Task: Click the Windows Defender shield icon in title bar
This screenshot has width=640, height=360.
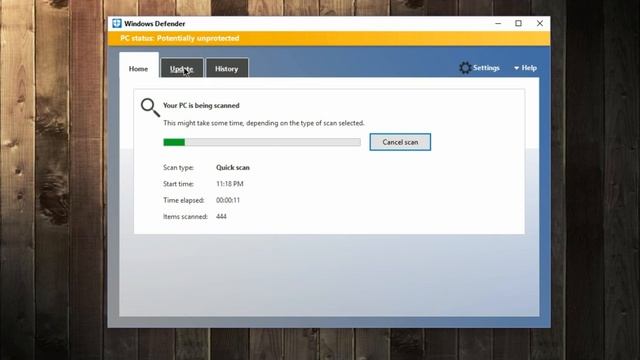Action: (117, 23)
